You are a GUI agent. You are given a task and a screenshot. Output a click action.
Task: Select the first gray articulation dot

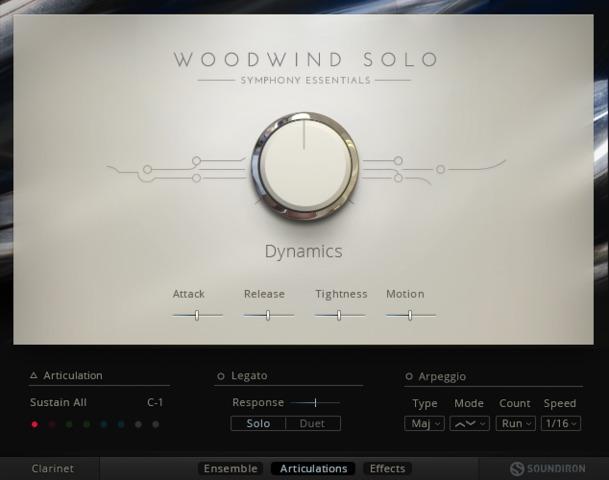[x=138, y=424]
